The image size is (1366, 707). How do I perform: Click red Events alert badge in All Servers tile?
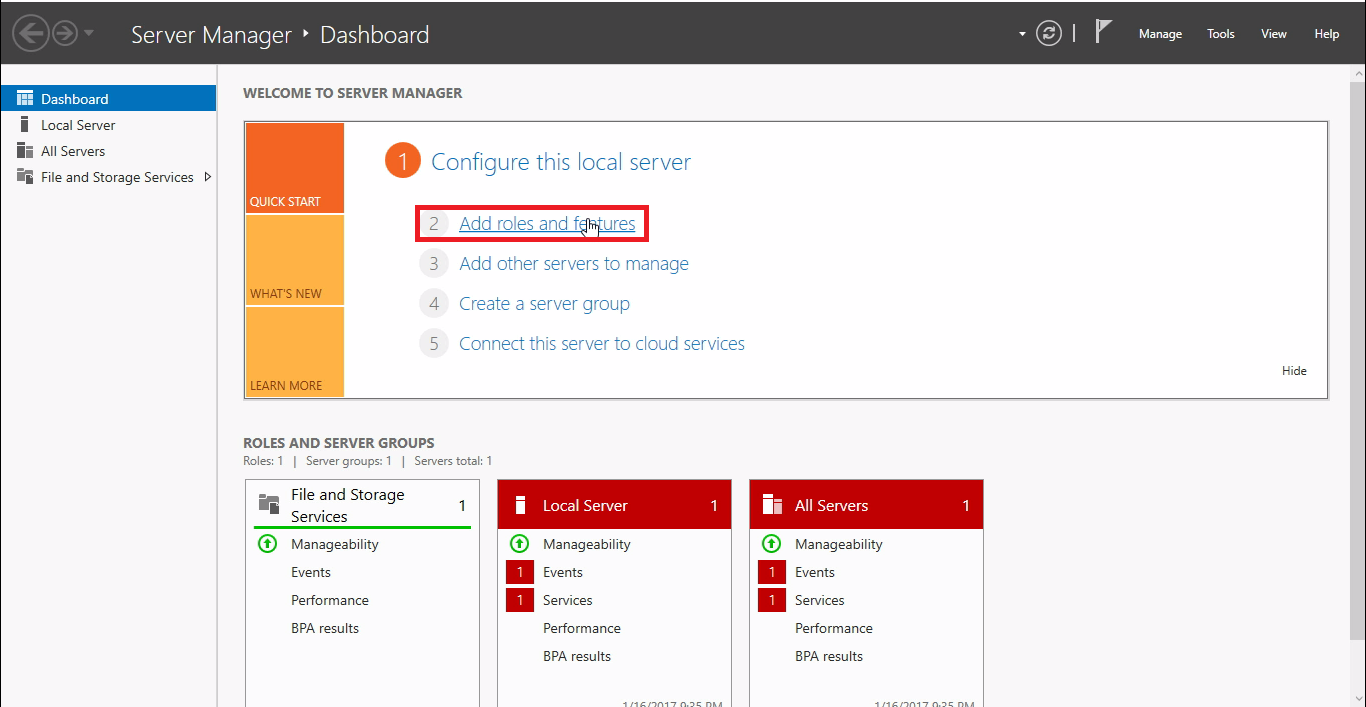(771, 572)
